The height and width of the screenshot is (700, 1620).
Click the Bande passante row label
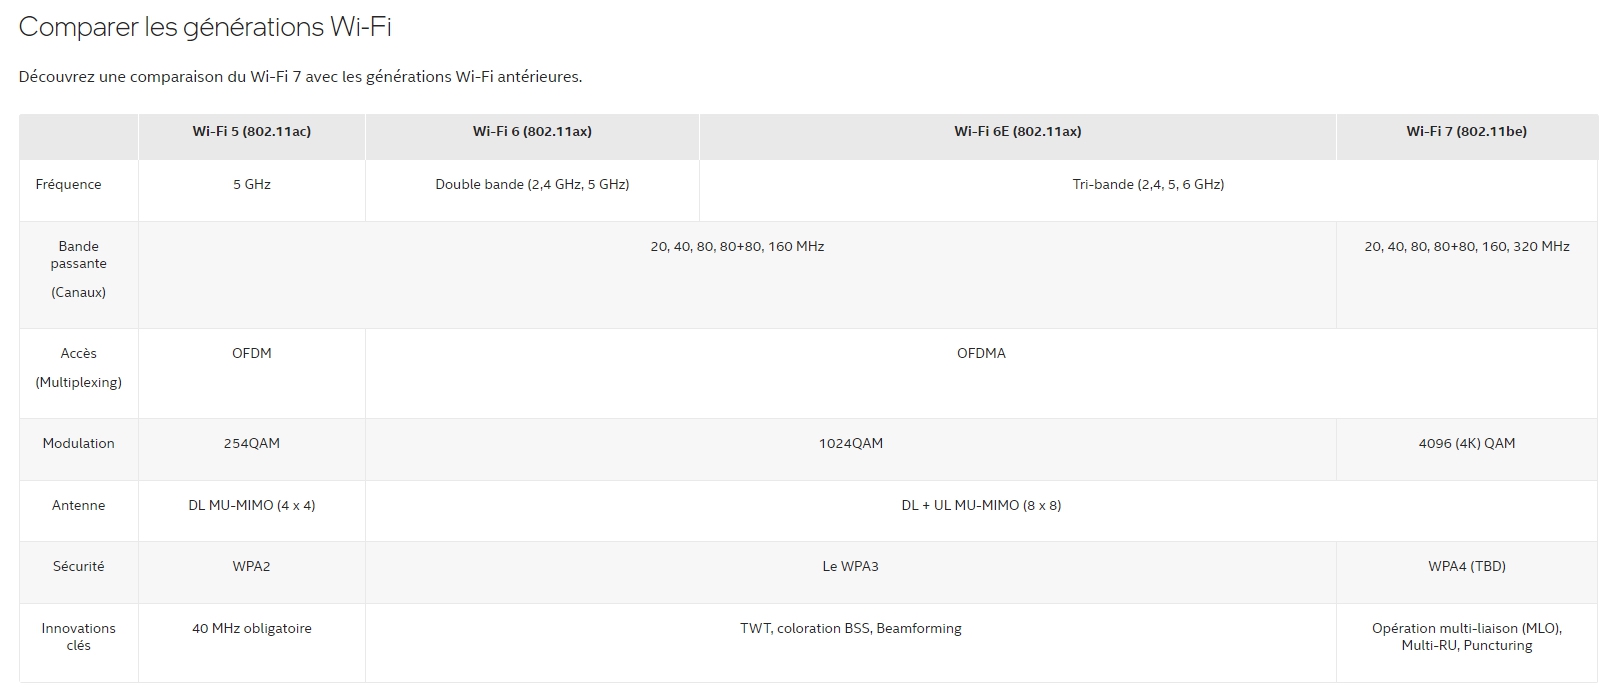point(78,255)
